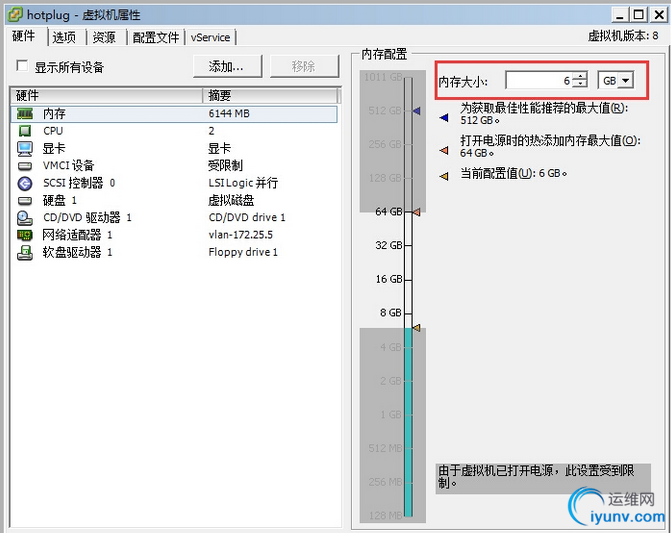Switch to the 资源 tab
This screenshot has height=533, width=671.
tap(104, 38)
